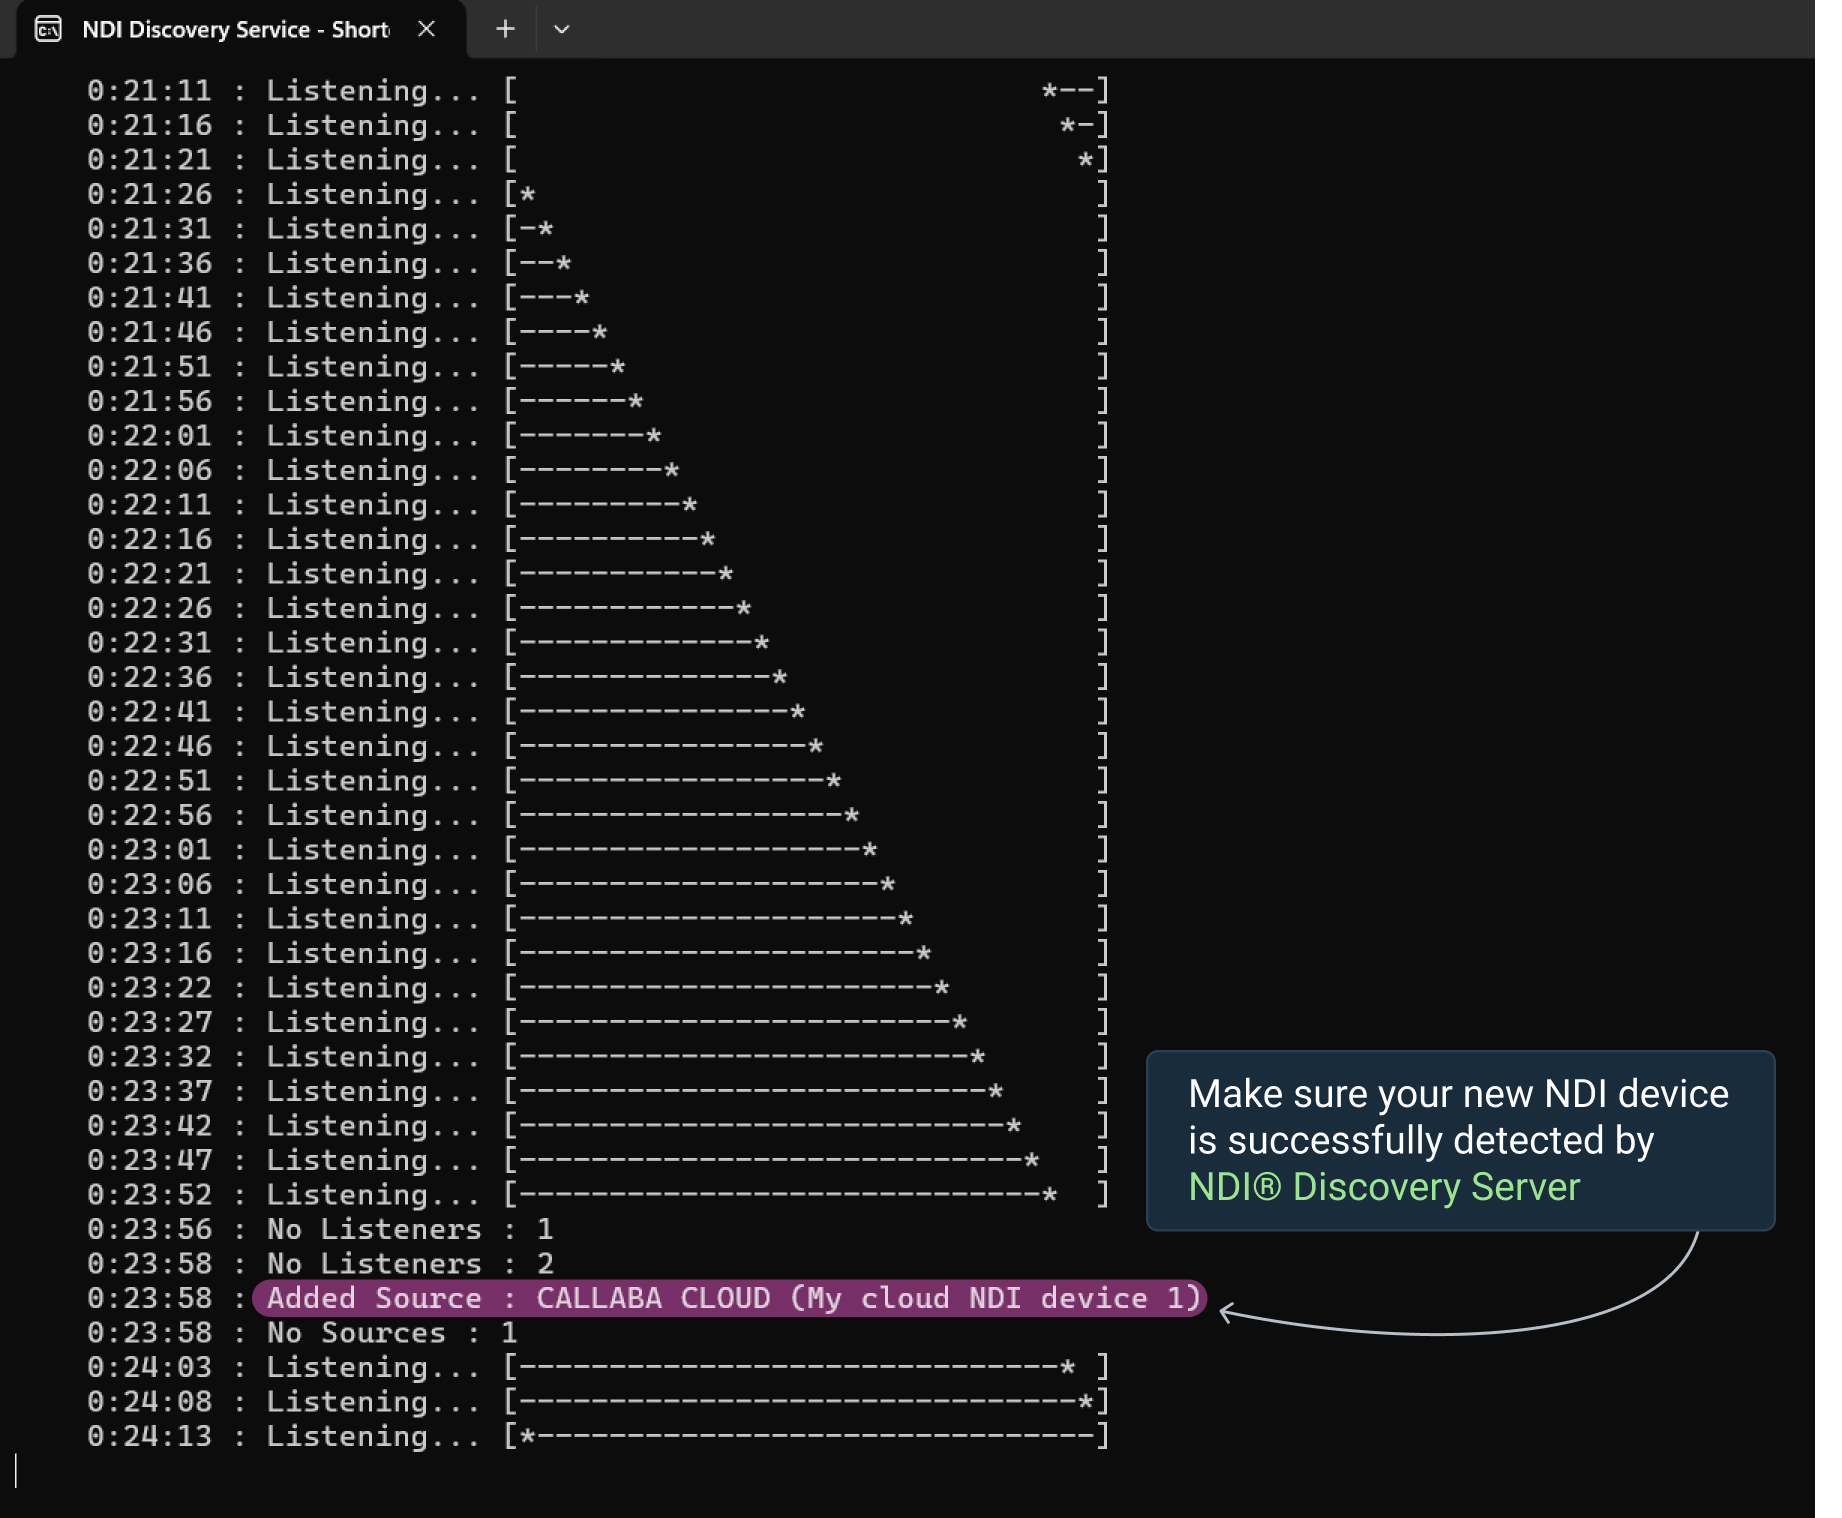
Task: Expand the new tab profile dropdown
Action: [562, 29]
